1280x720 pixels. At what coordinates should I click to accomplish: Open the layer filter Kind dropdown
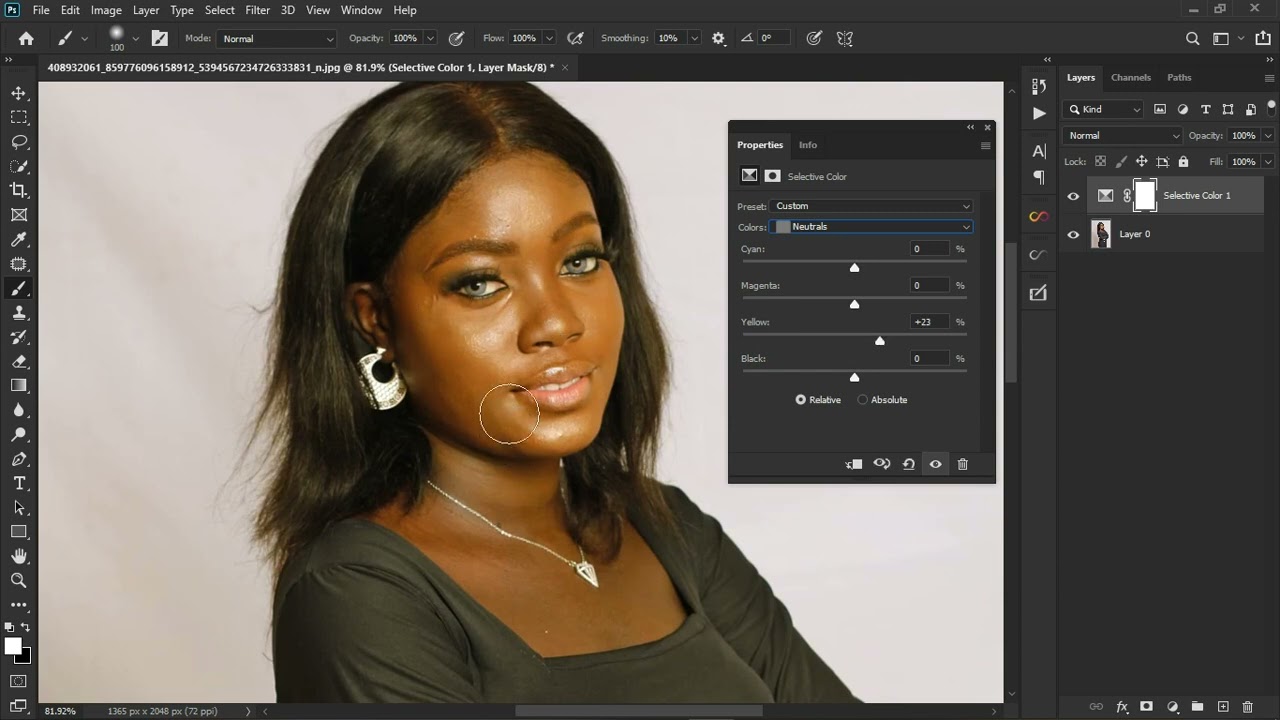pyautogui.click(x=1105, y=109)
